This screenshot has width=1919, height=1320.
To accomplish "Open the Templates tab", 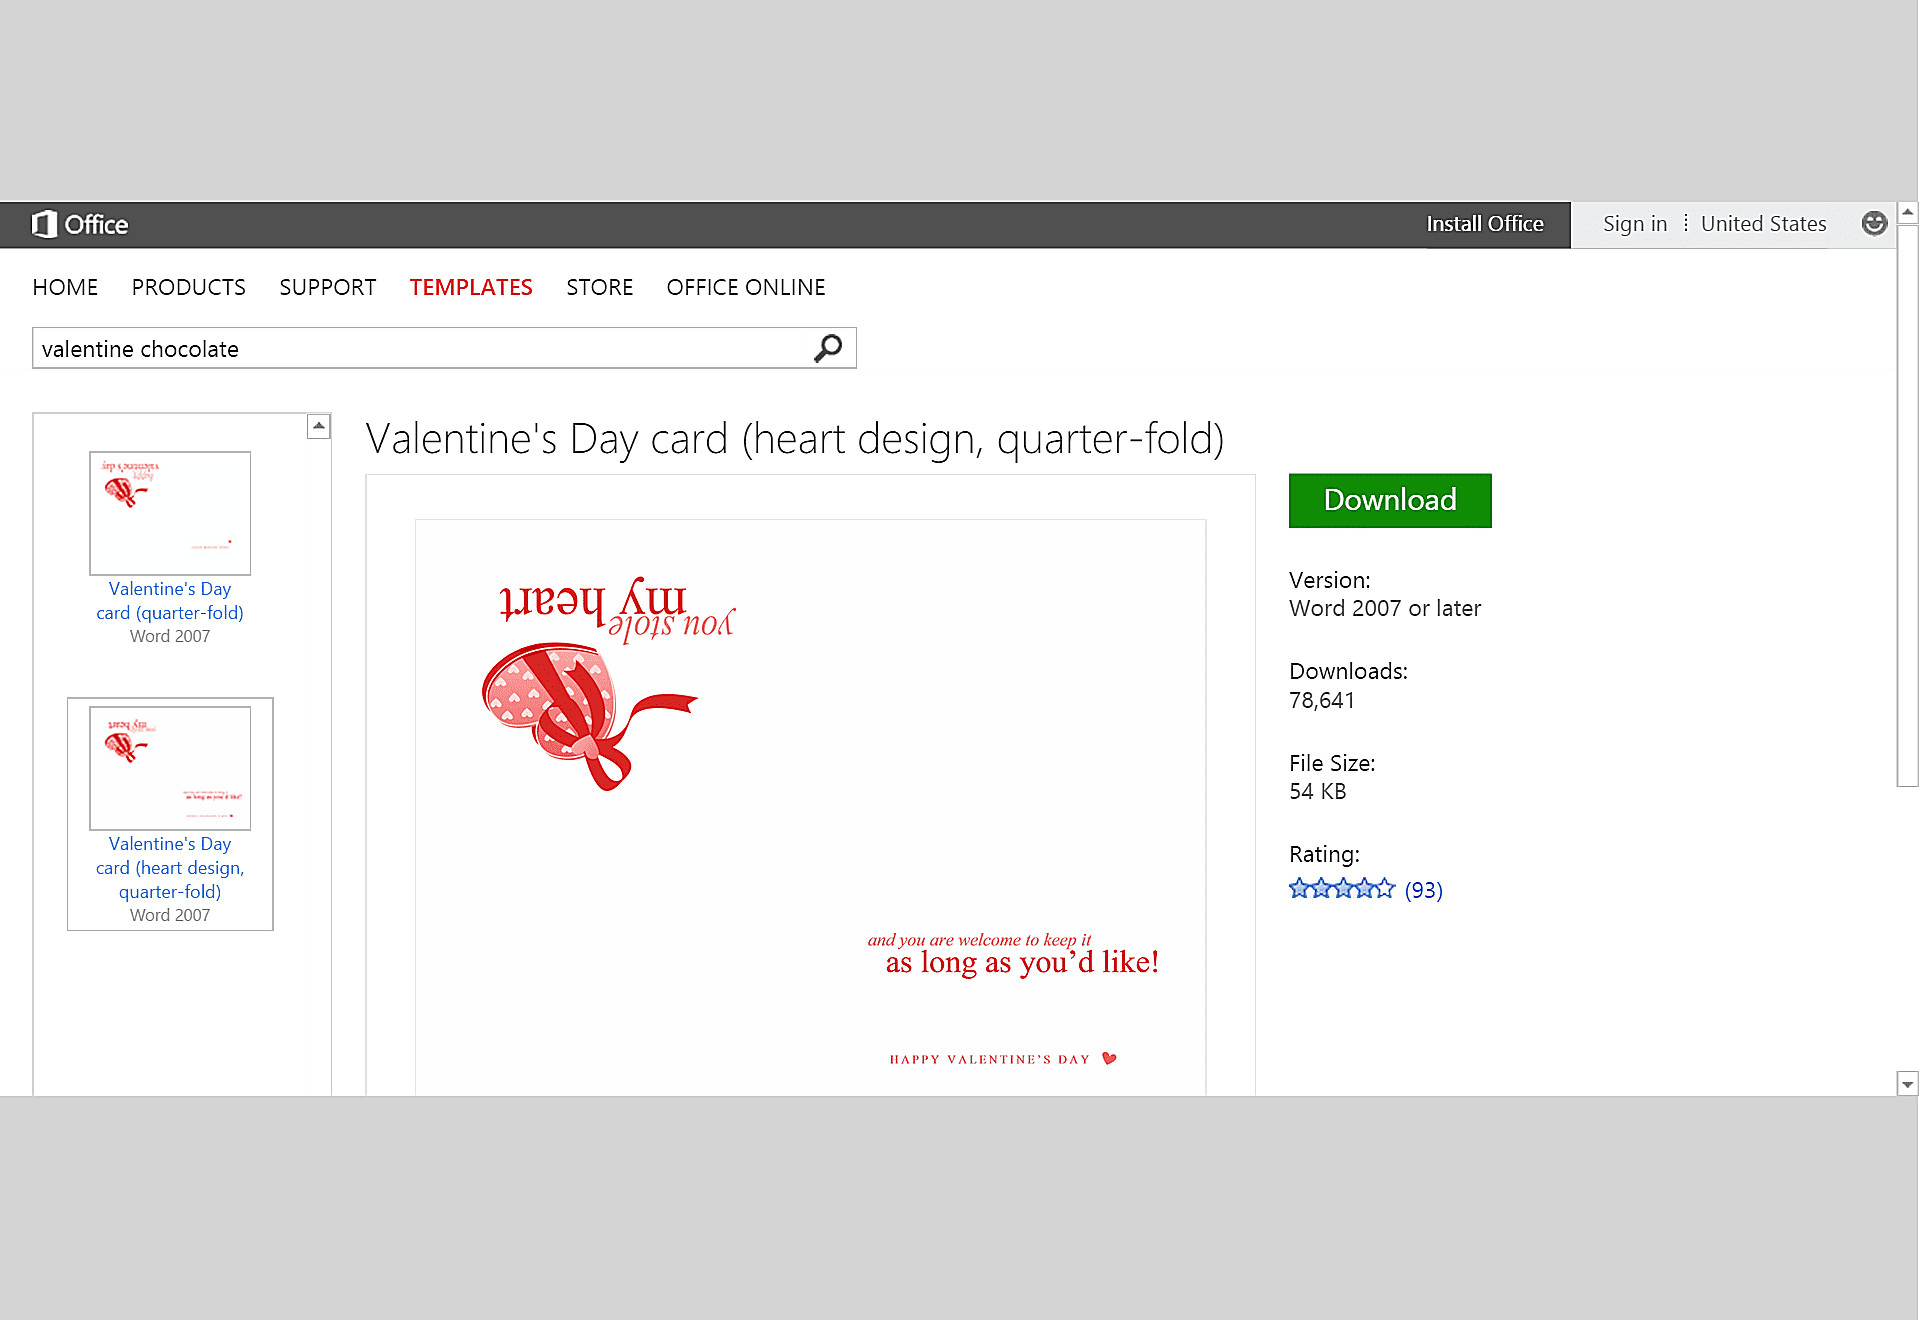I will coord(471,287).
